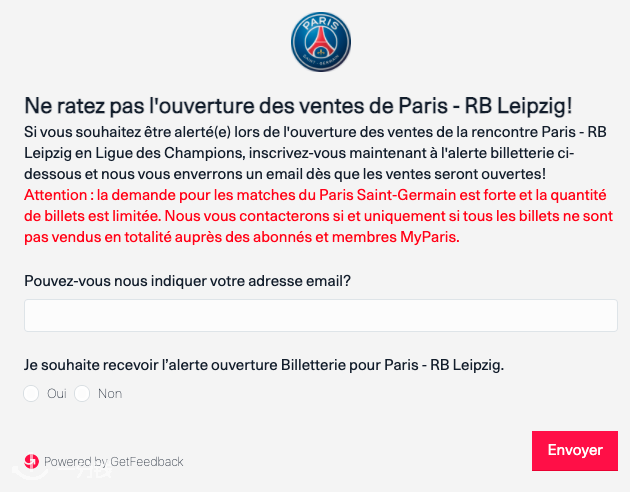
Task: Click the word 'Attention' in red warning
Action: (x=55, y=195)
